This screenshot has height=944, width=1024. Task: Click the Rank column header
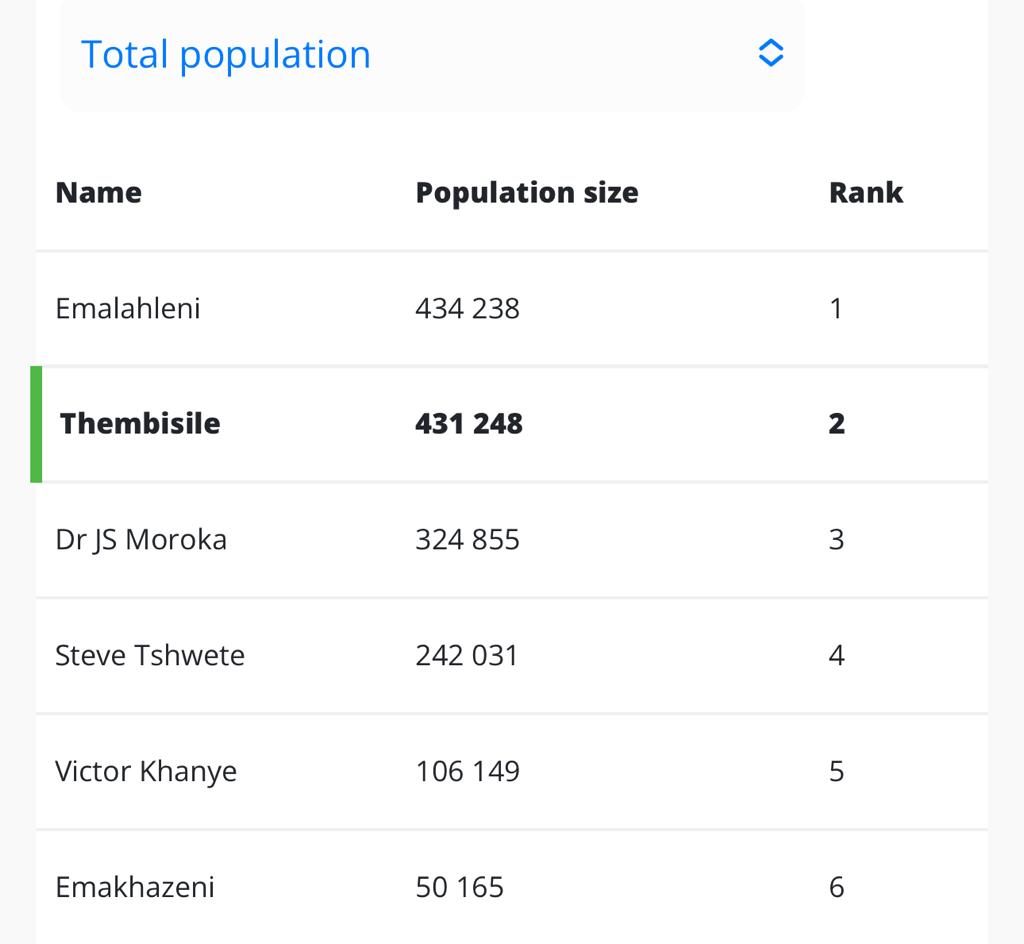point(865,192)
